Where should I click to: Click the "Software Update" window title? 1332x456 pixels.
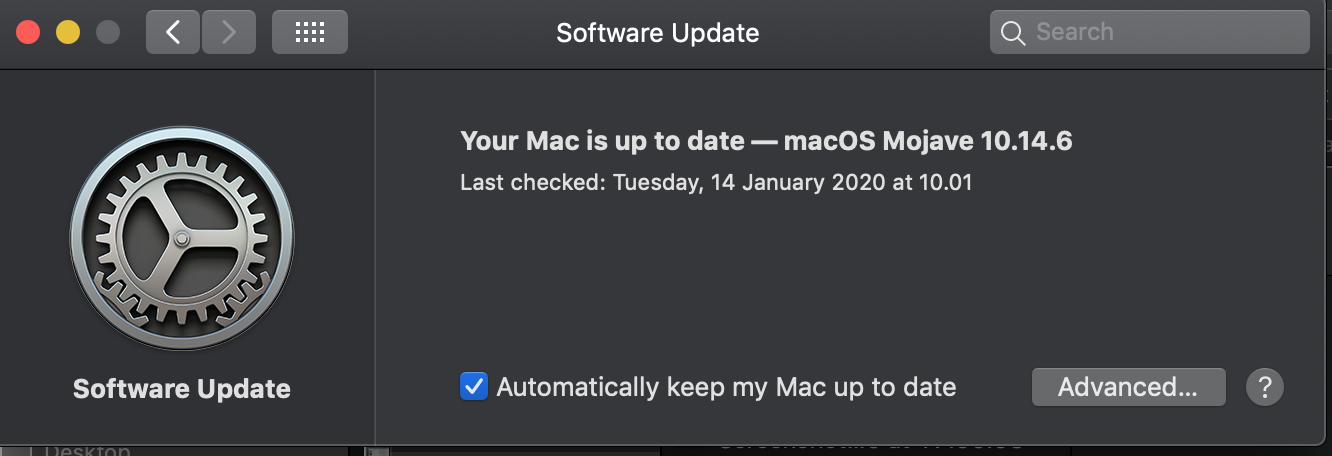pyautogui.click(x=657, y=33)
